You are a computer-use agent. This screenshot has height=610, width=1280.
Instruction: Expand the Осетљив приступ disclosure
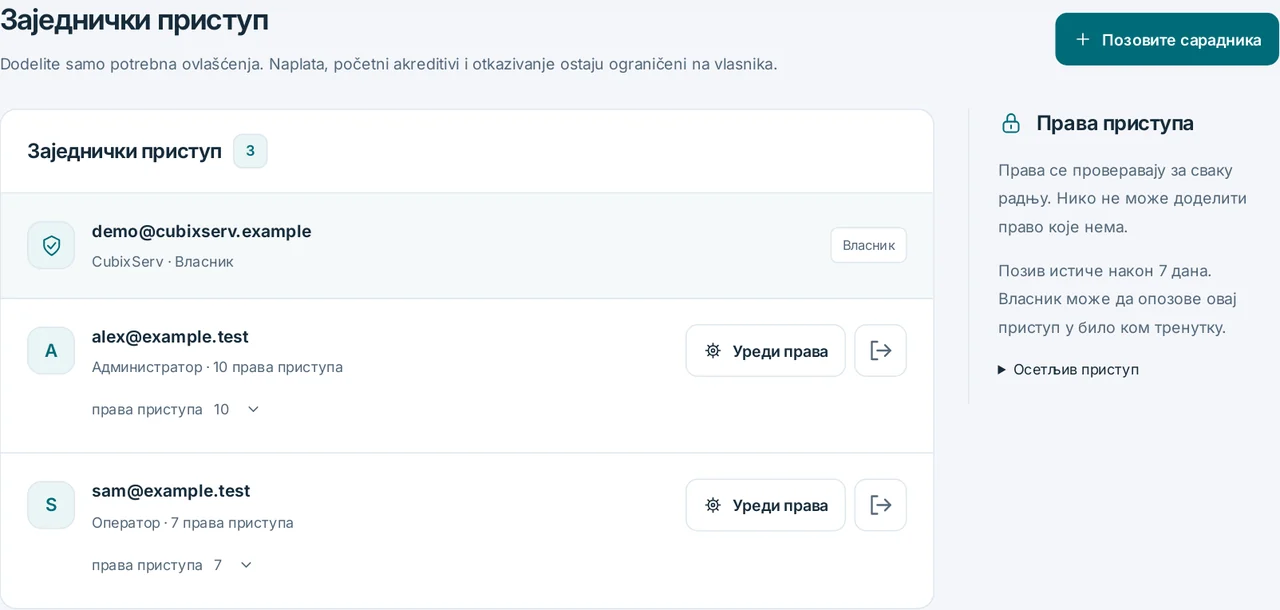click(x=1068, y=369)
